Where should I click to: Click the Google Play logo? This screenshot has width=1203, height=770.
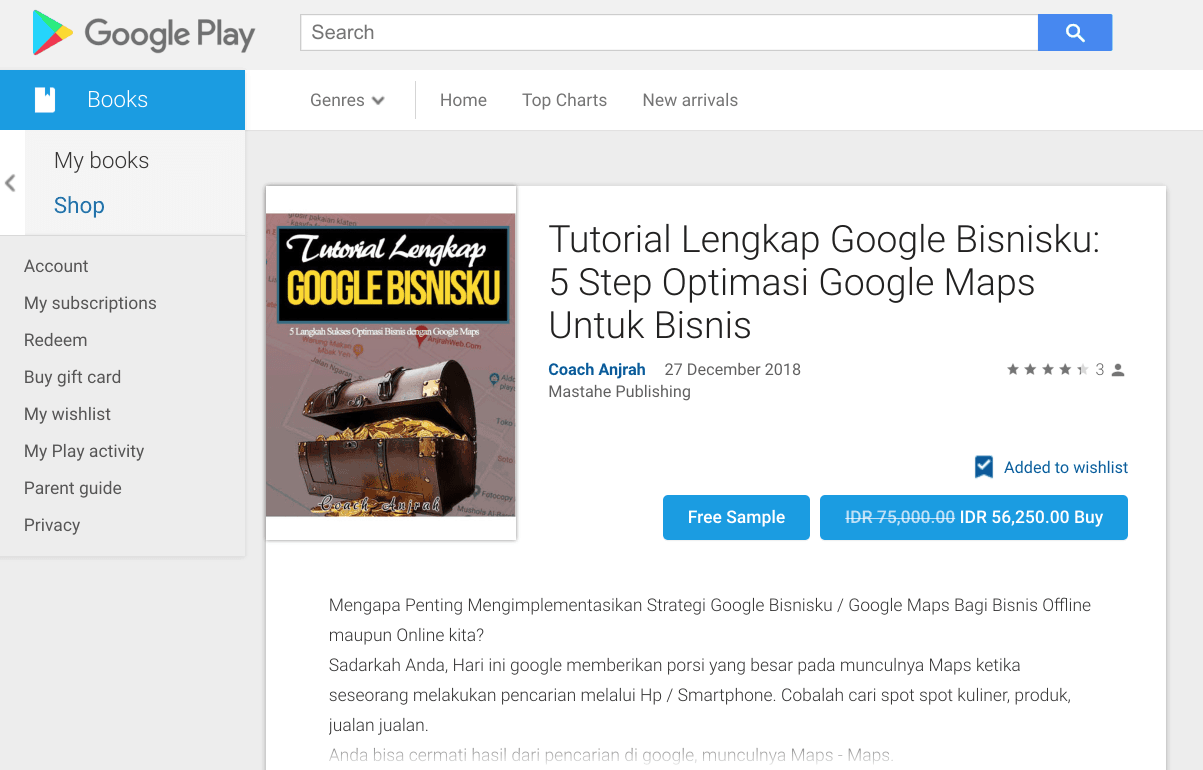point(143,33)
